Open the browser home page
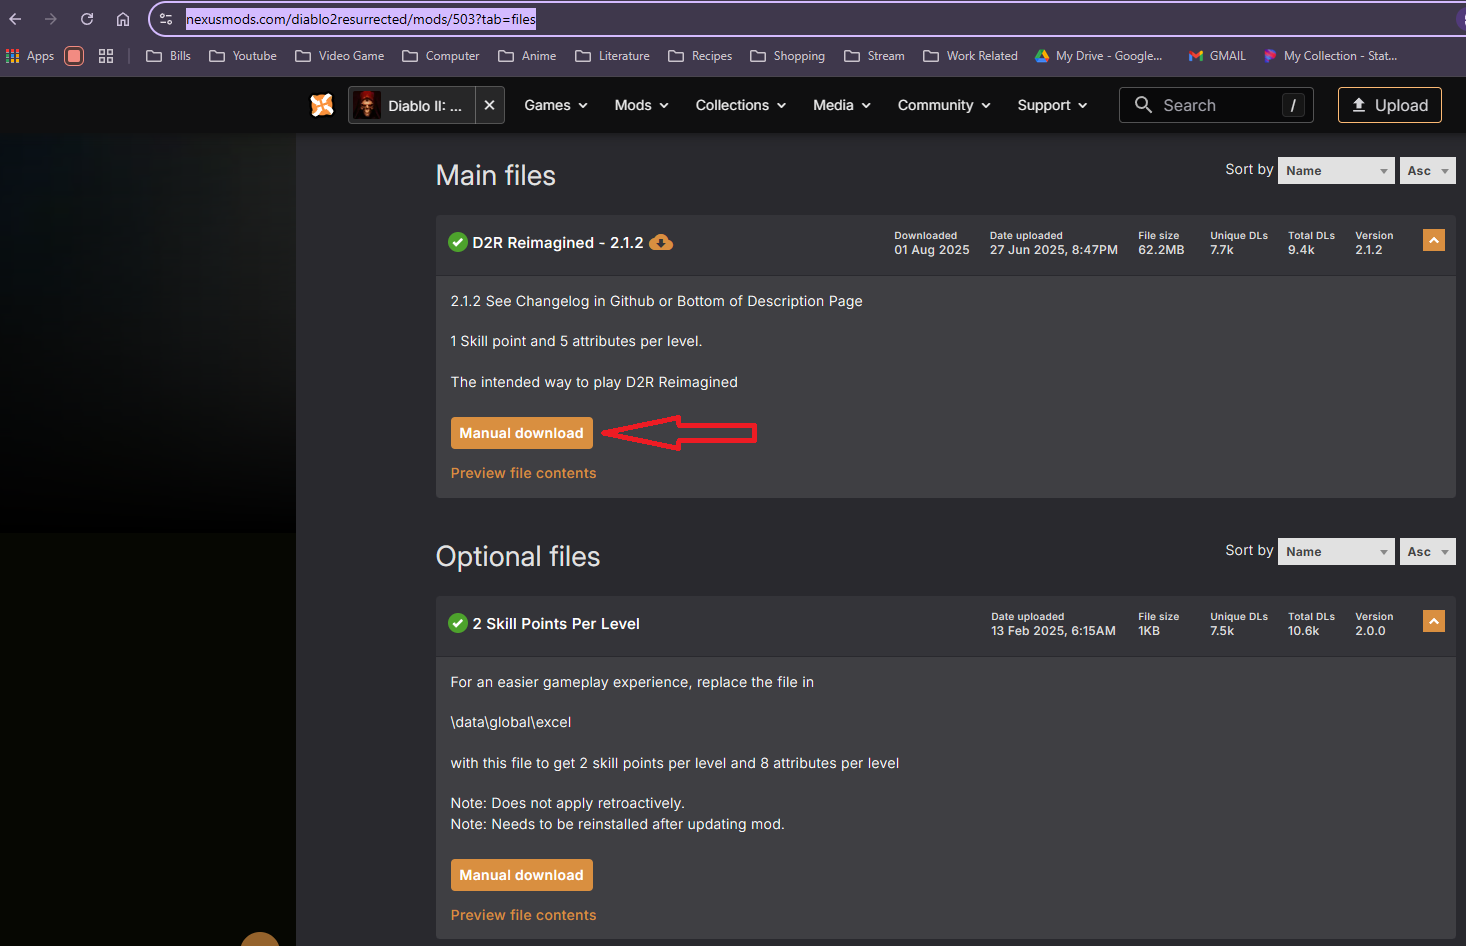 click(123, 19)
